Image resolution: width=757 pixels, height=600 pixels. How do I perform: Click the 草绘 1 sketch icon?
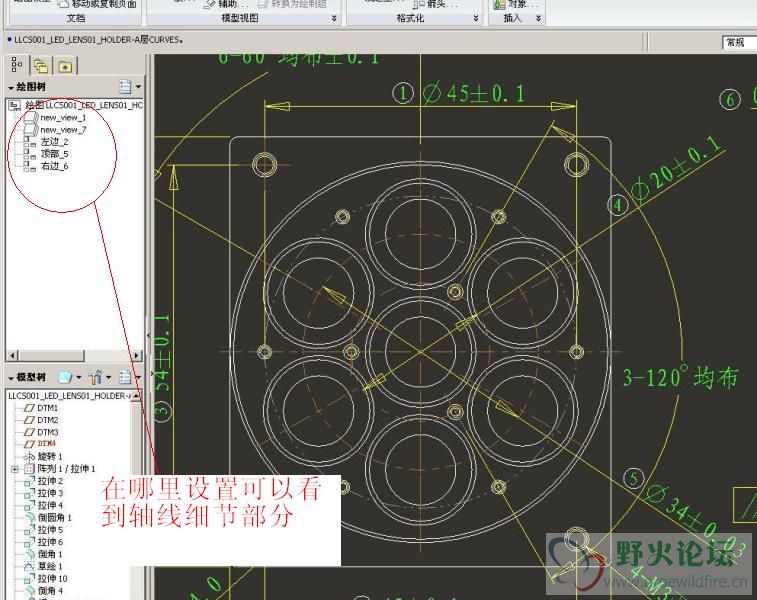pyautogui.click(x=29, y=566)
